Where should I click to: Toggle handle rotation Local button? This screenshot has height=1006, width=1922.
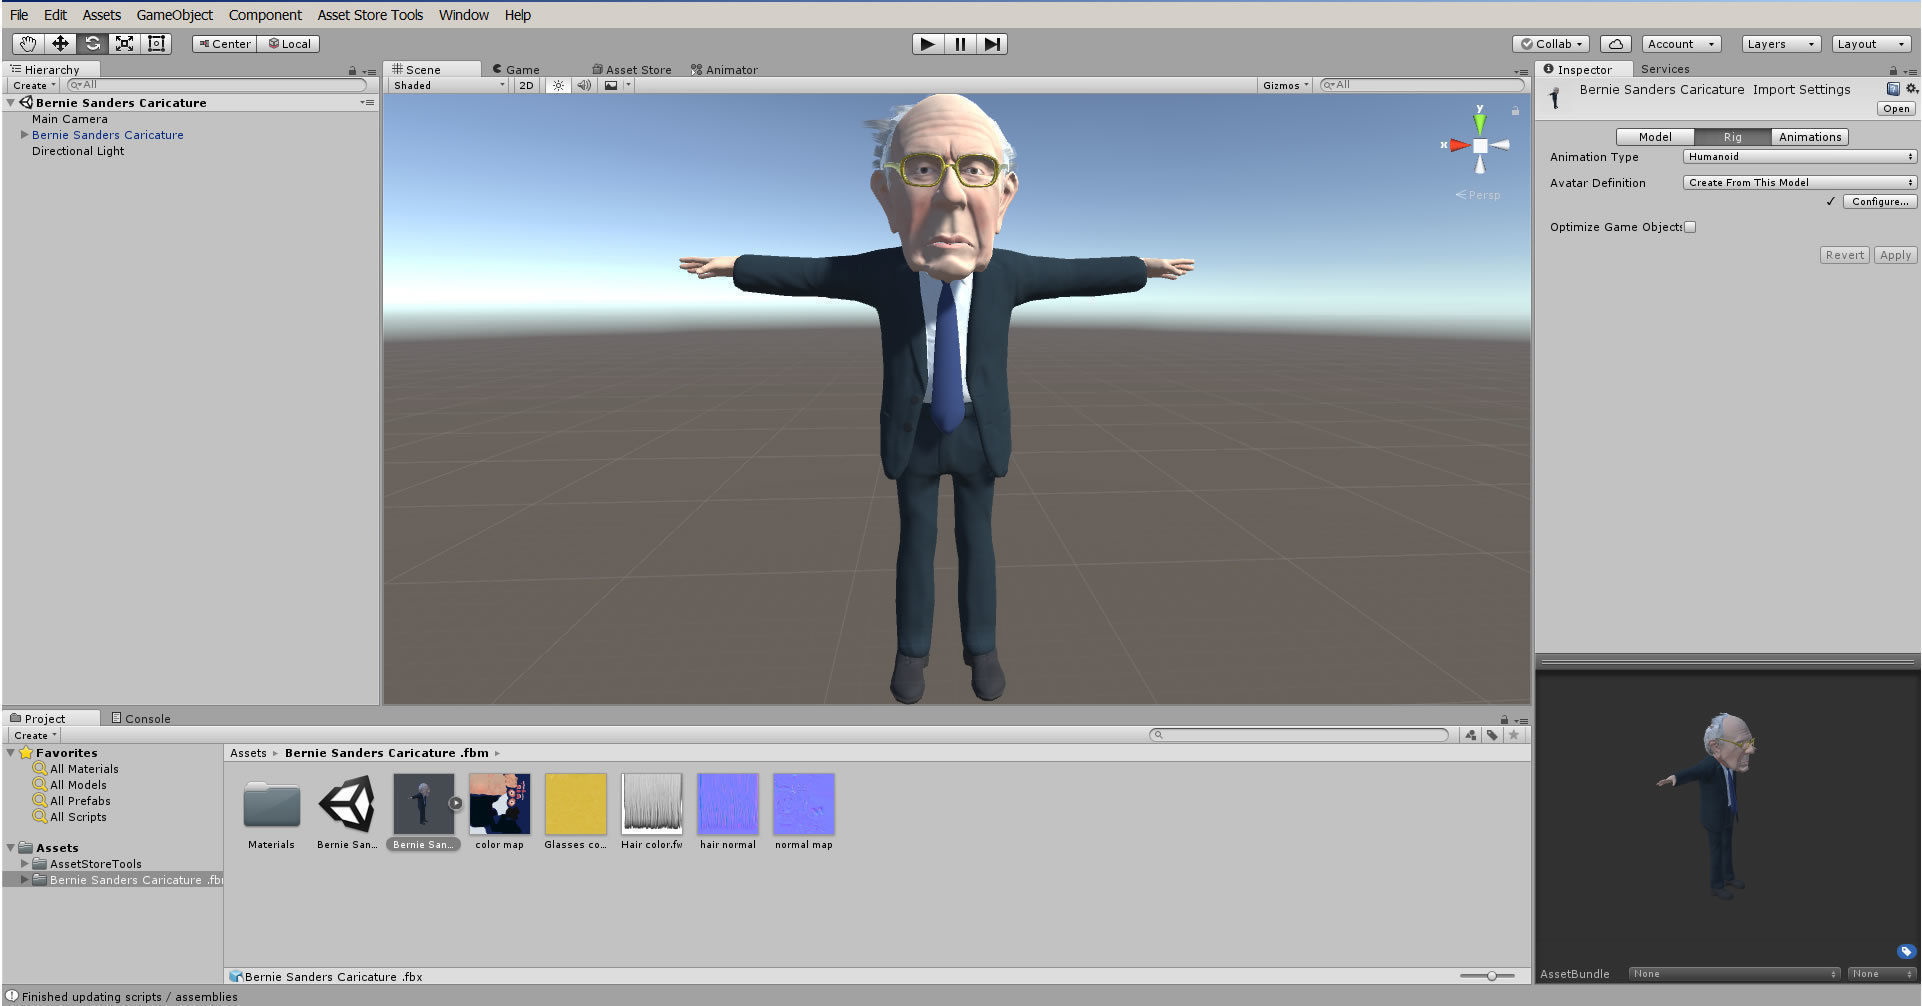pos(289,44)
